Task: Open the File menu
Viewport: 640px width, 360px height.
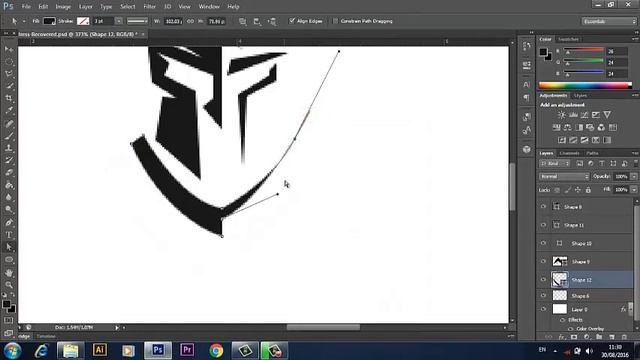Action: (26, 7)
